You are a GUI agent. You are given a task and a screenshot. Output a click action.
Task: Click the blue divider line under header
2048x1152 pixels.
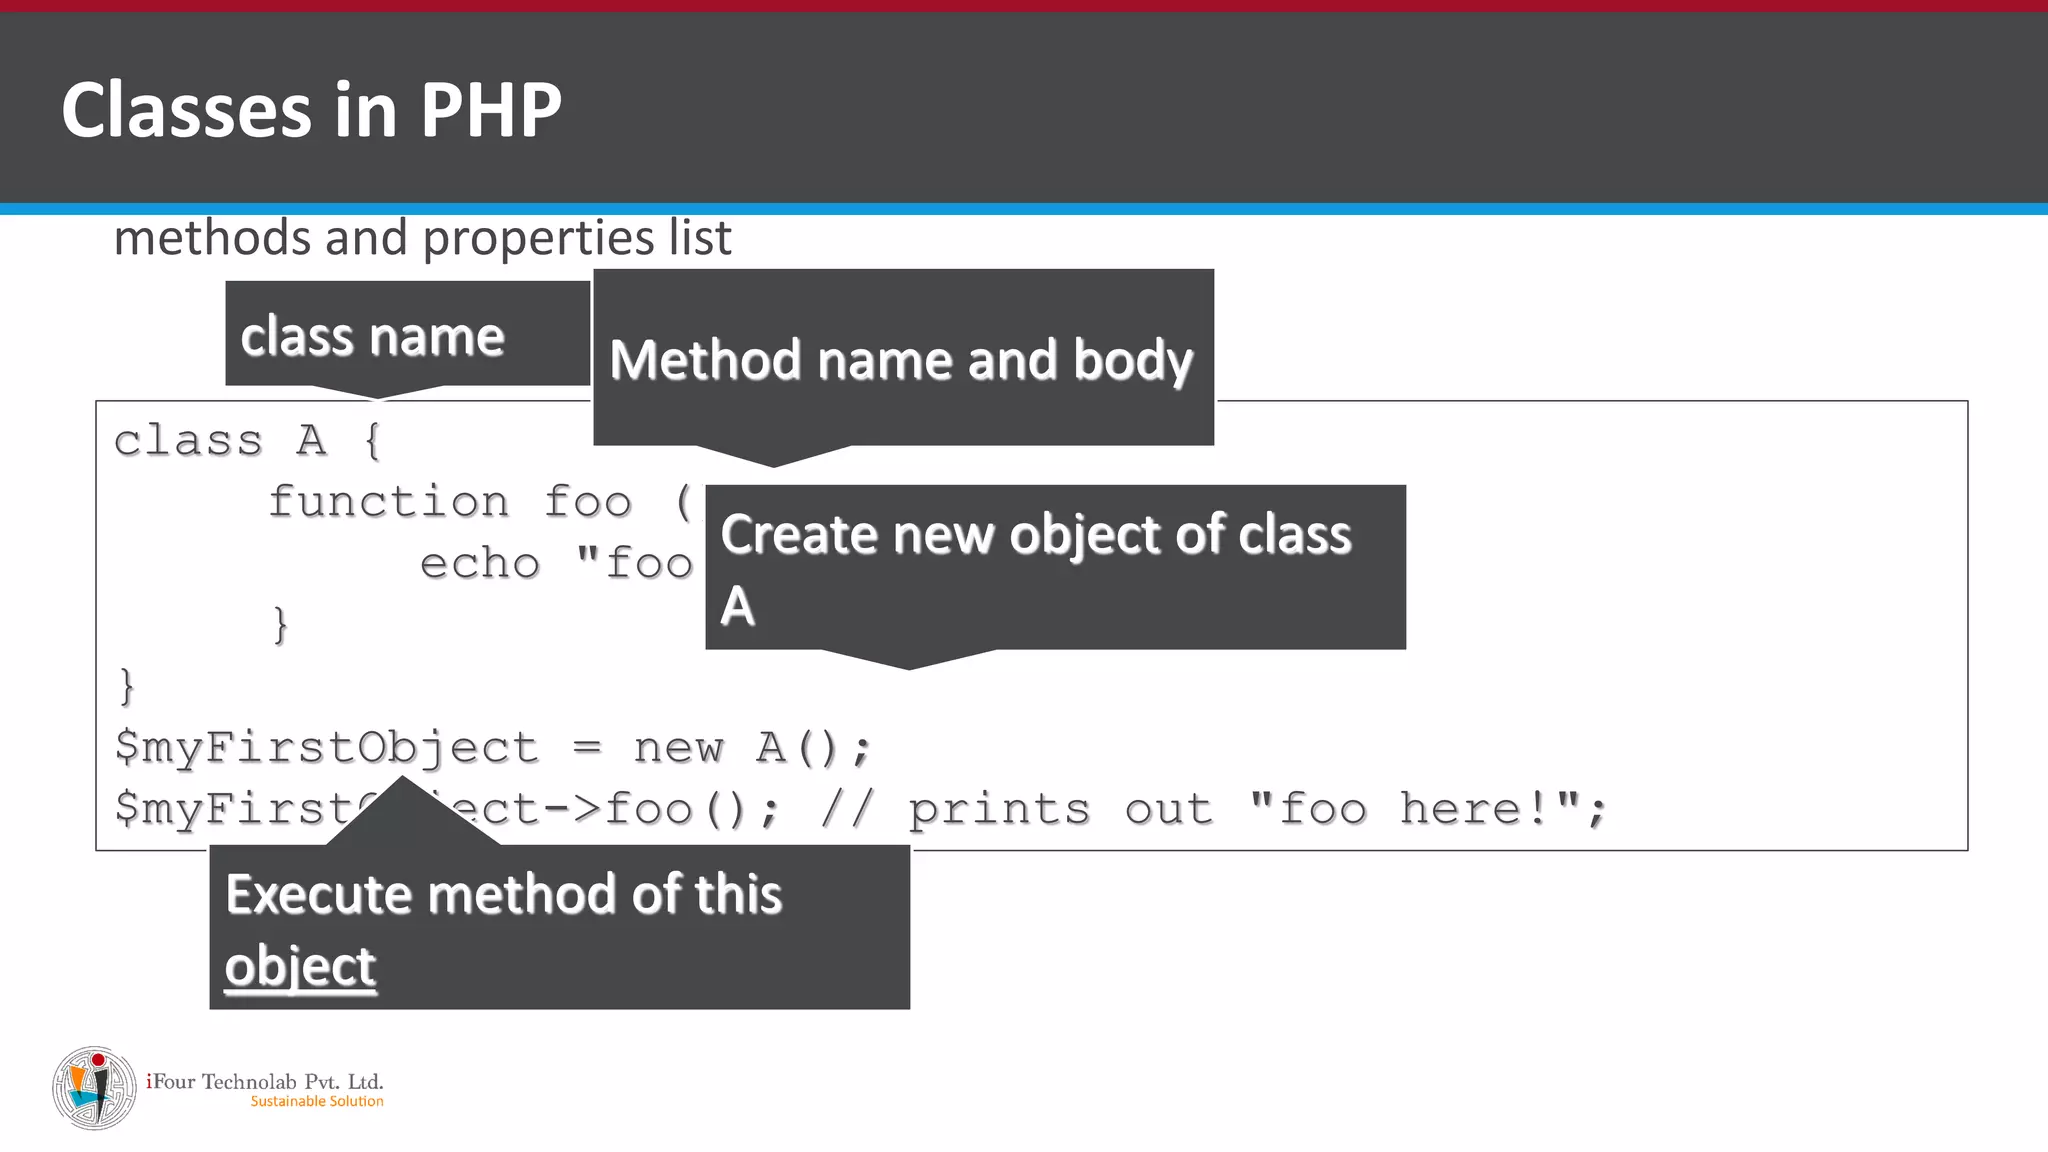[x=1024, y=209]
